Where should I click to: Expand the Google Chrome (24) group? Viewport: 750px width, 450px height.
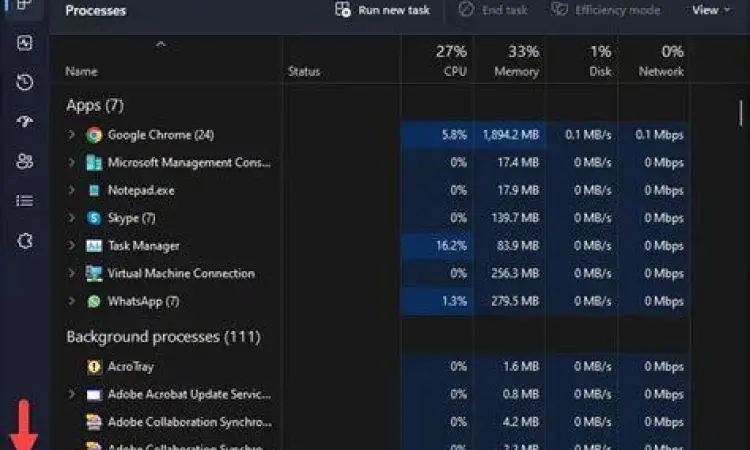click(x=71, y=135)
